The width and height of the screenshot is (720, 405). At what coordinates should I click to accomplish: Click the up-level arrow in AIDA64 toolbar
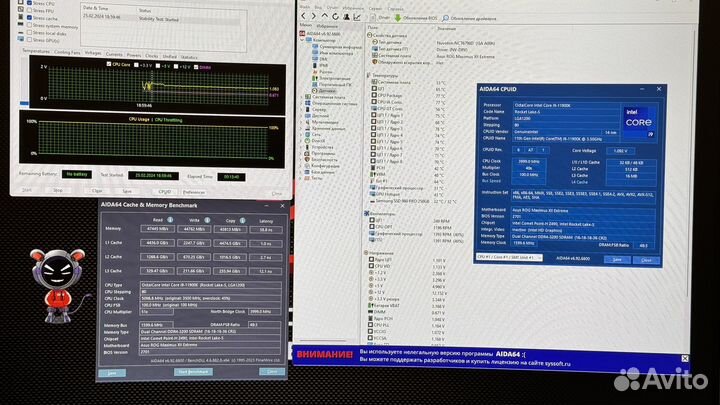click(325, 17)
